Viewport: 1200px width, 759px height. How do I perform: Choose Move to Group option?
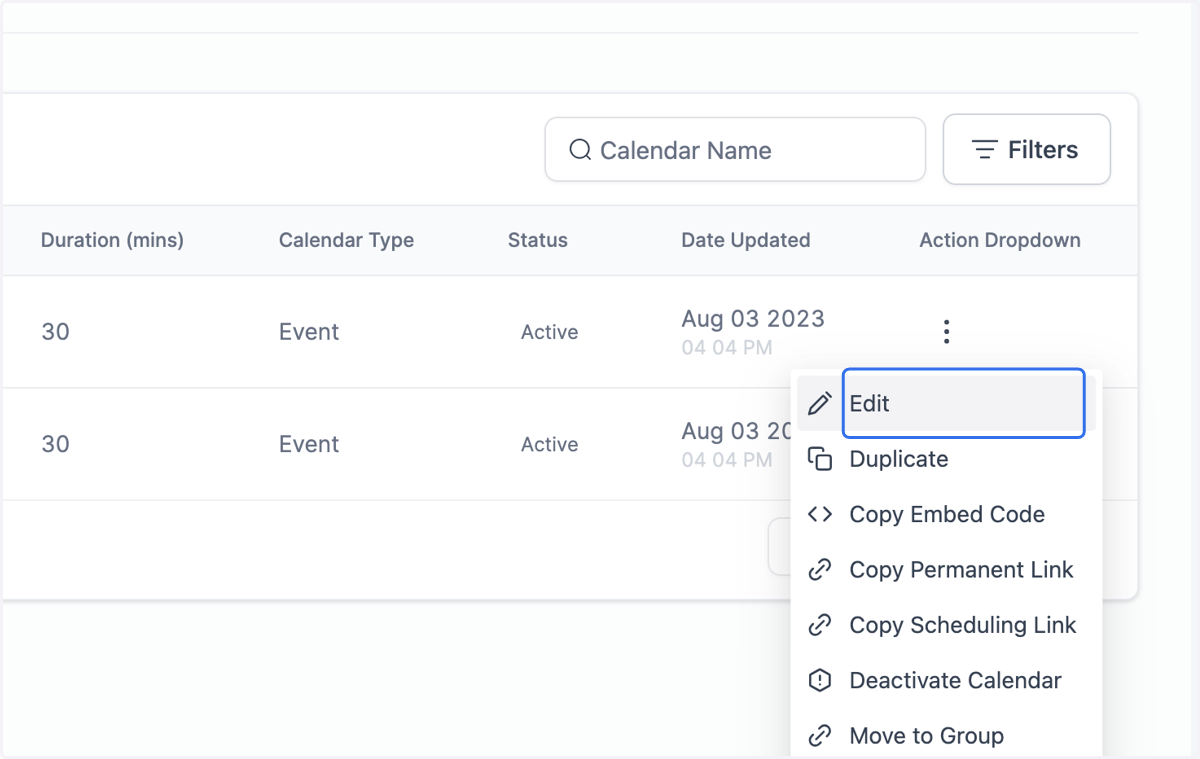tap(946, 736)
